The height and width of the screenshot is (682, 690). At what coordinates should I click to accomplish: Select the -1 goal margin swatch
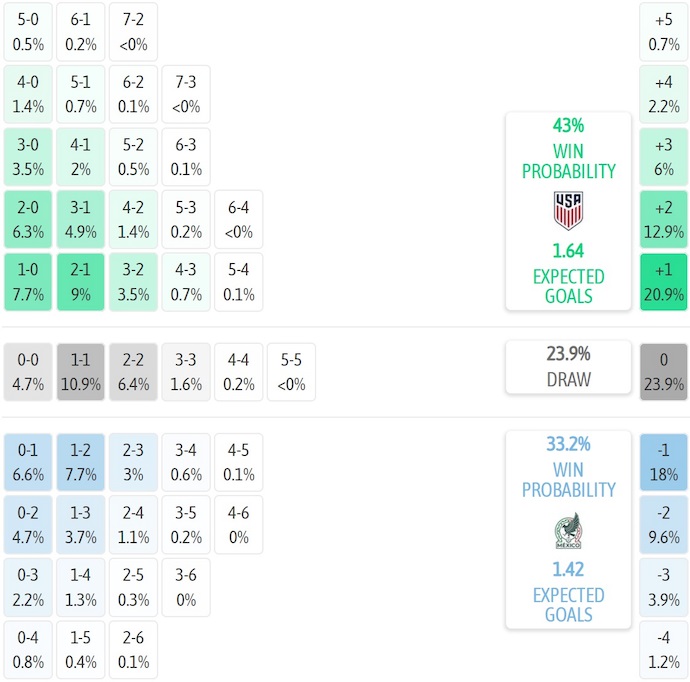point(664,462)
